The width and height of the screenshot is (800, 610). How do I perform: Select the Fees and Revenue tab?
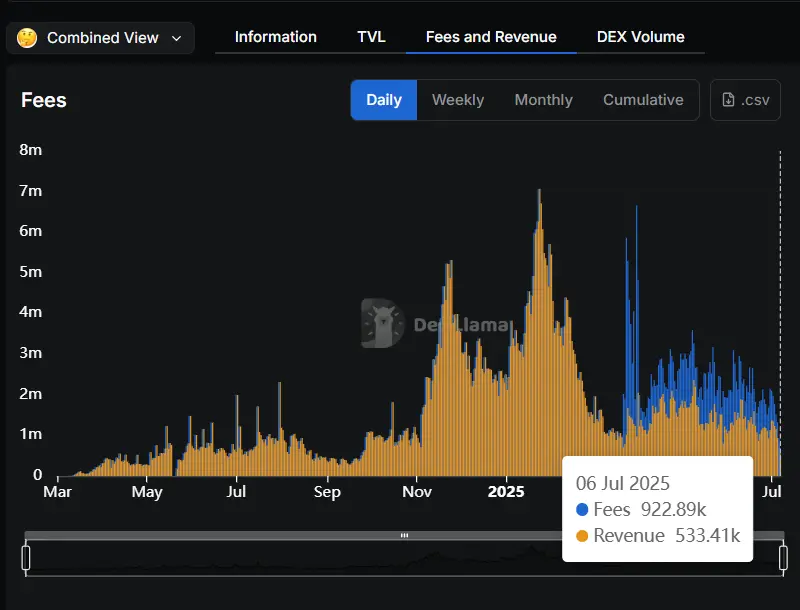point(491,37)
